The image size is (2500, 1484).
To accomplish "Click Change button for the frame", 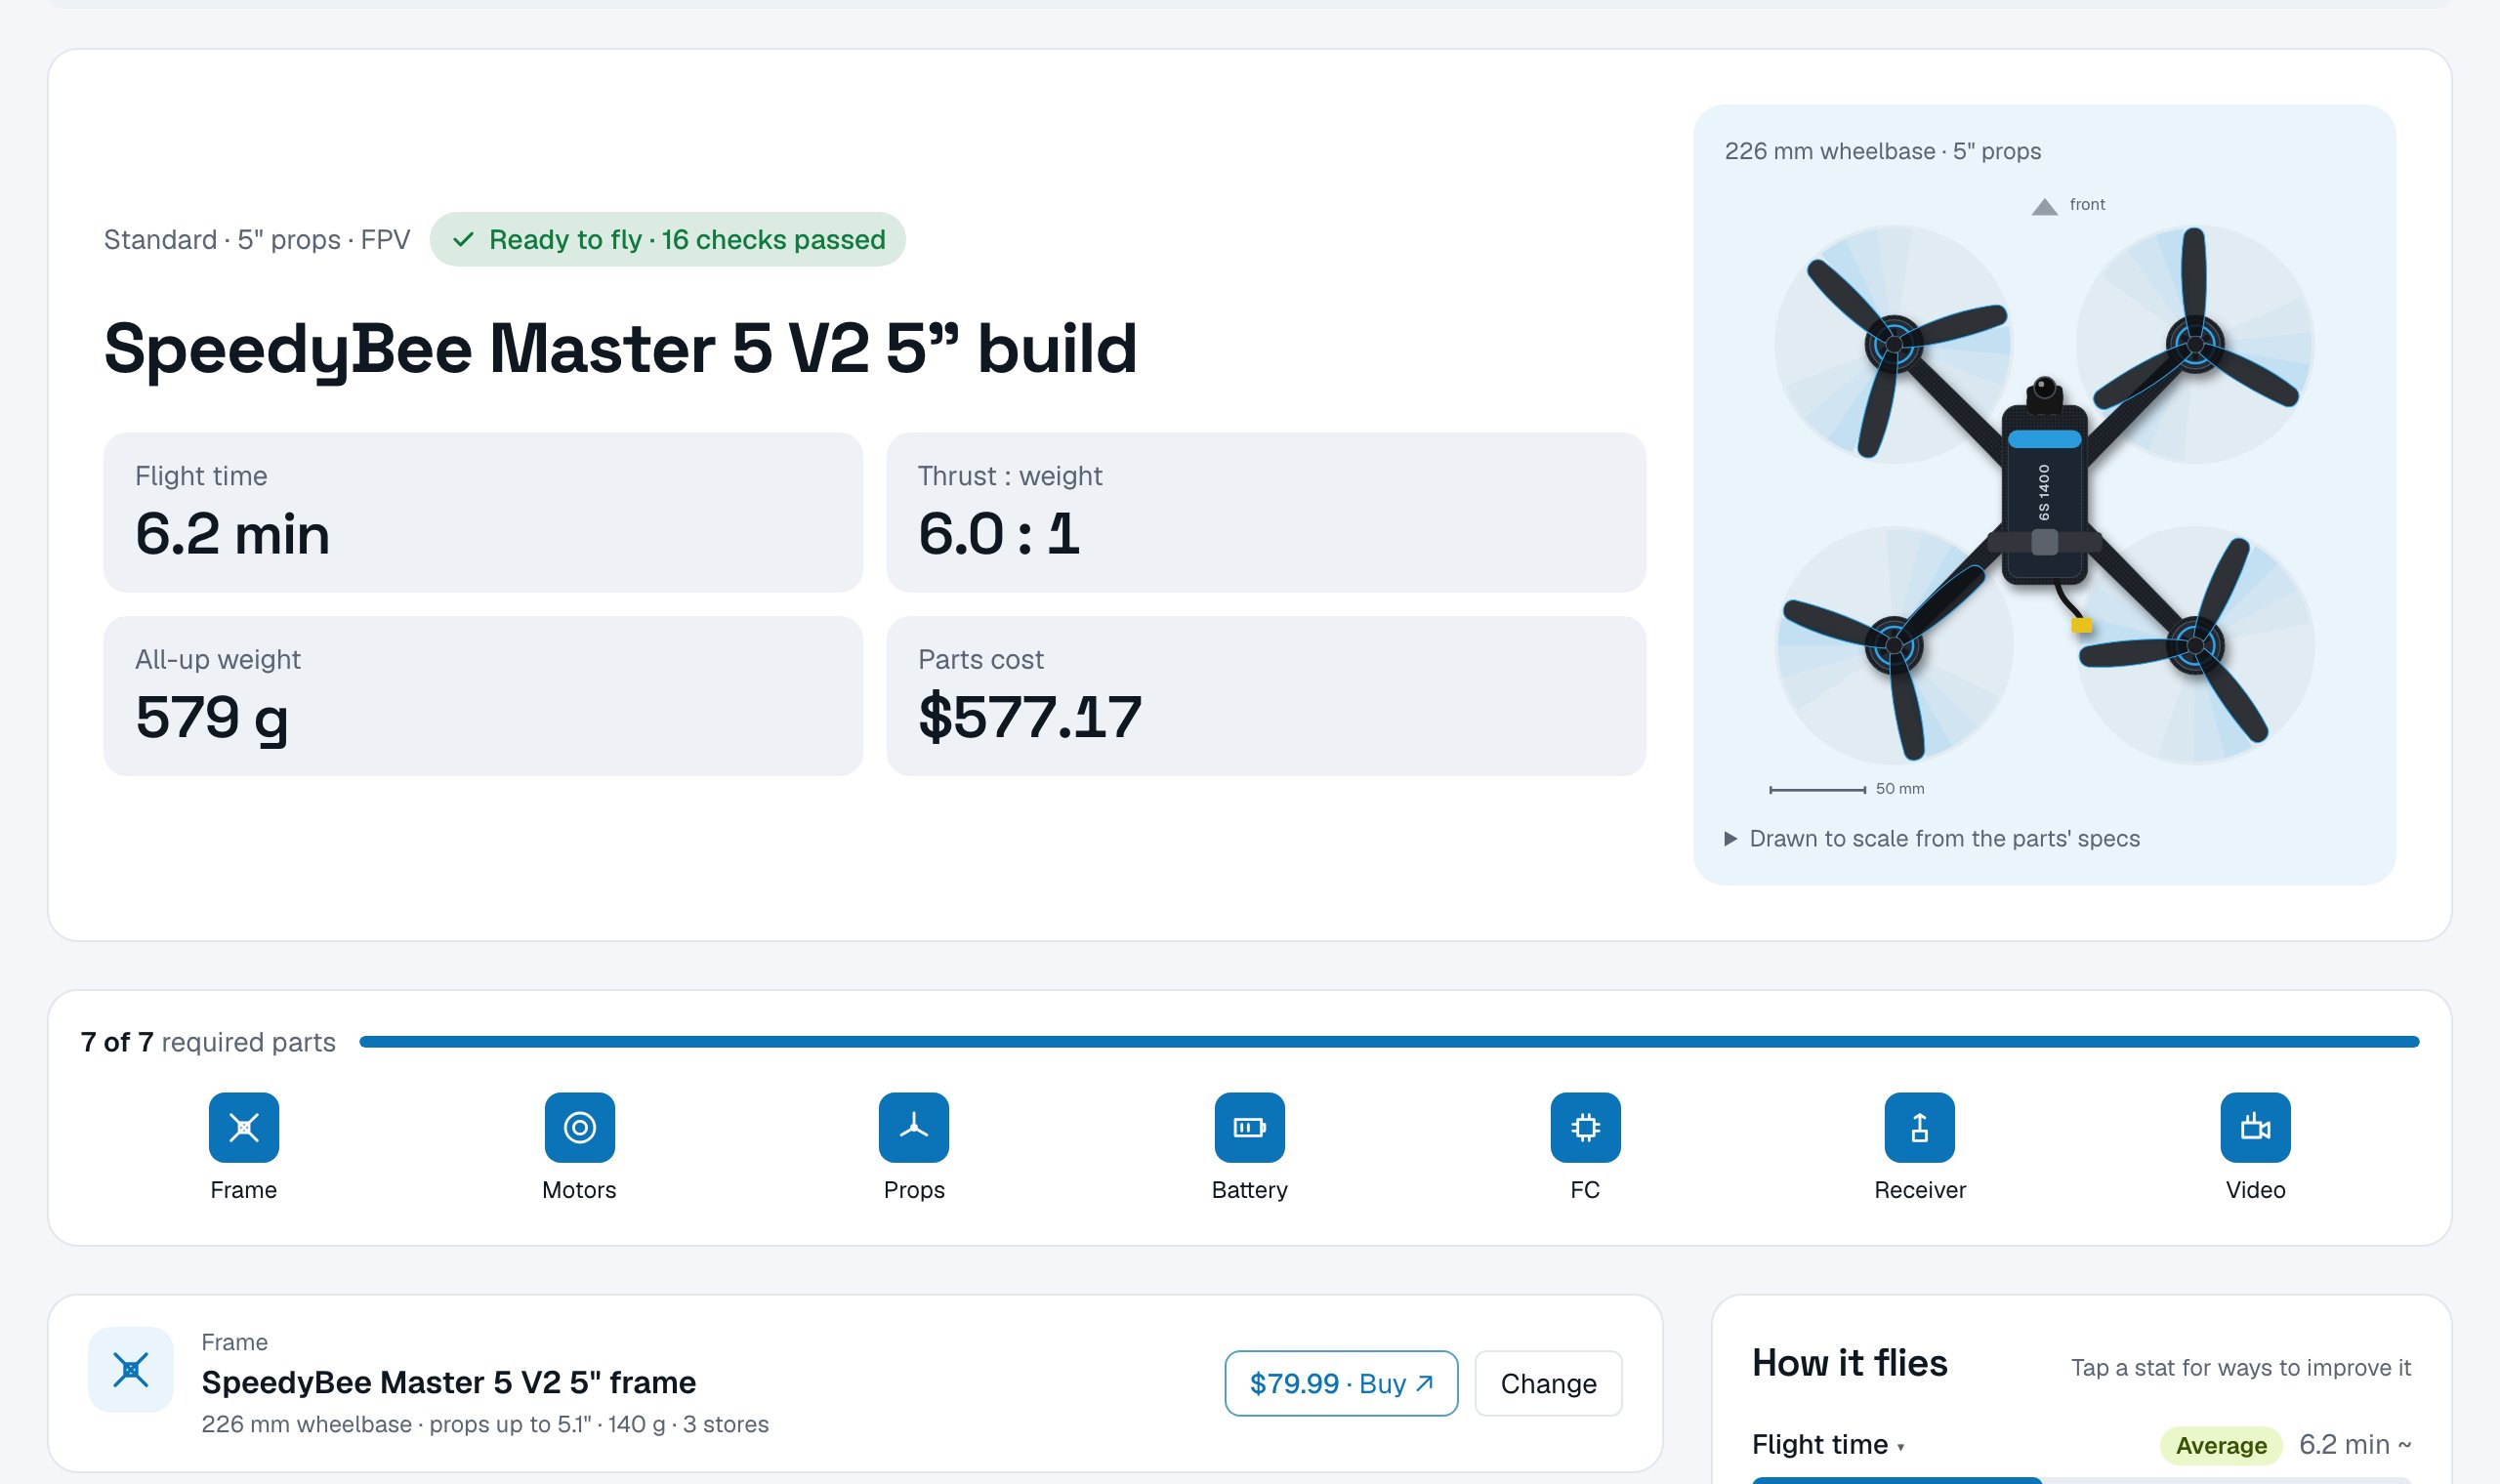I will (1548, 1383).
